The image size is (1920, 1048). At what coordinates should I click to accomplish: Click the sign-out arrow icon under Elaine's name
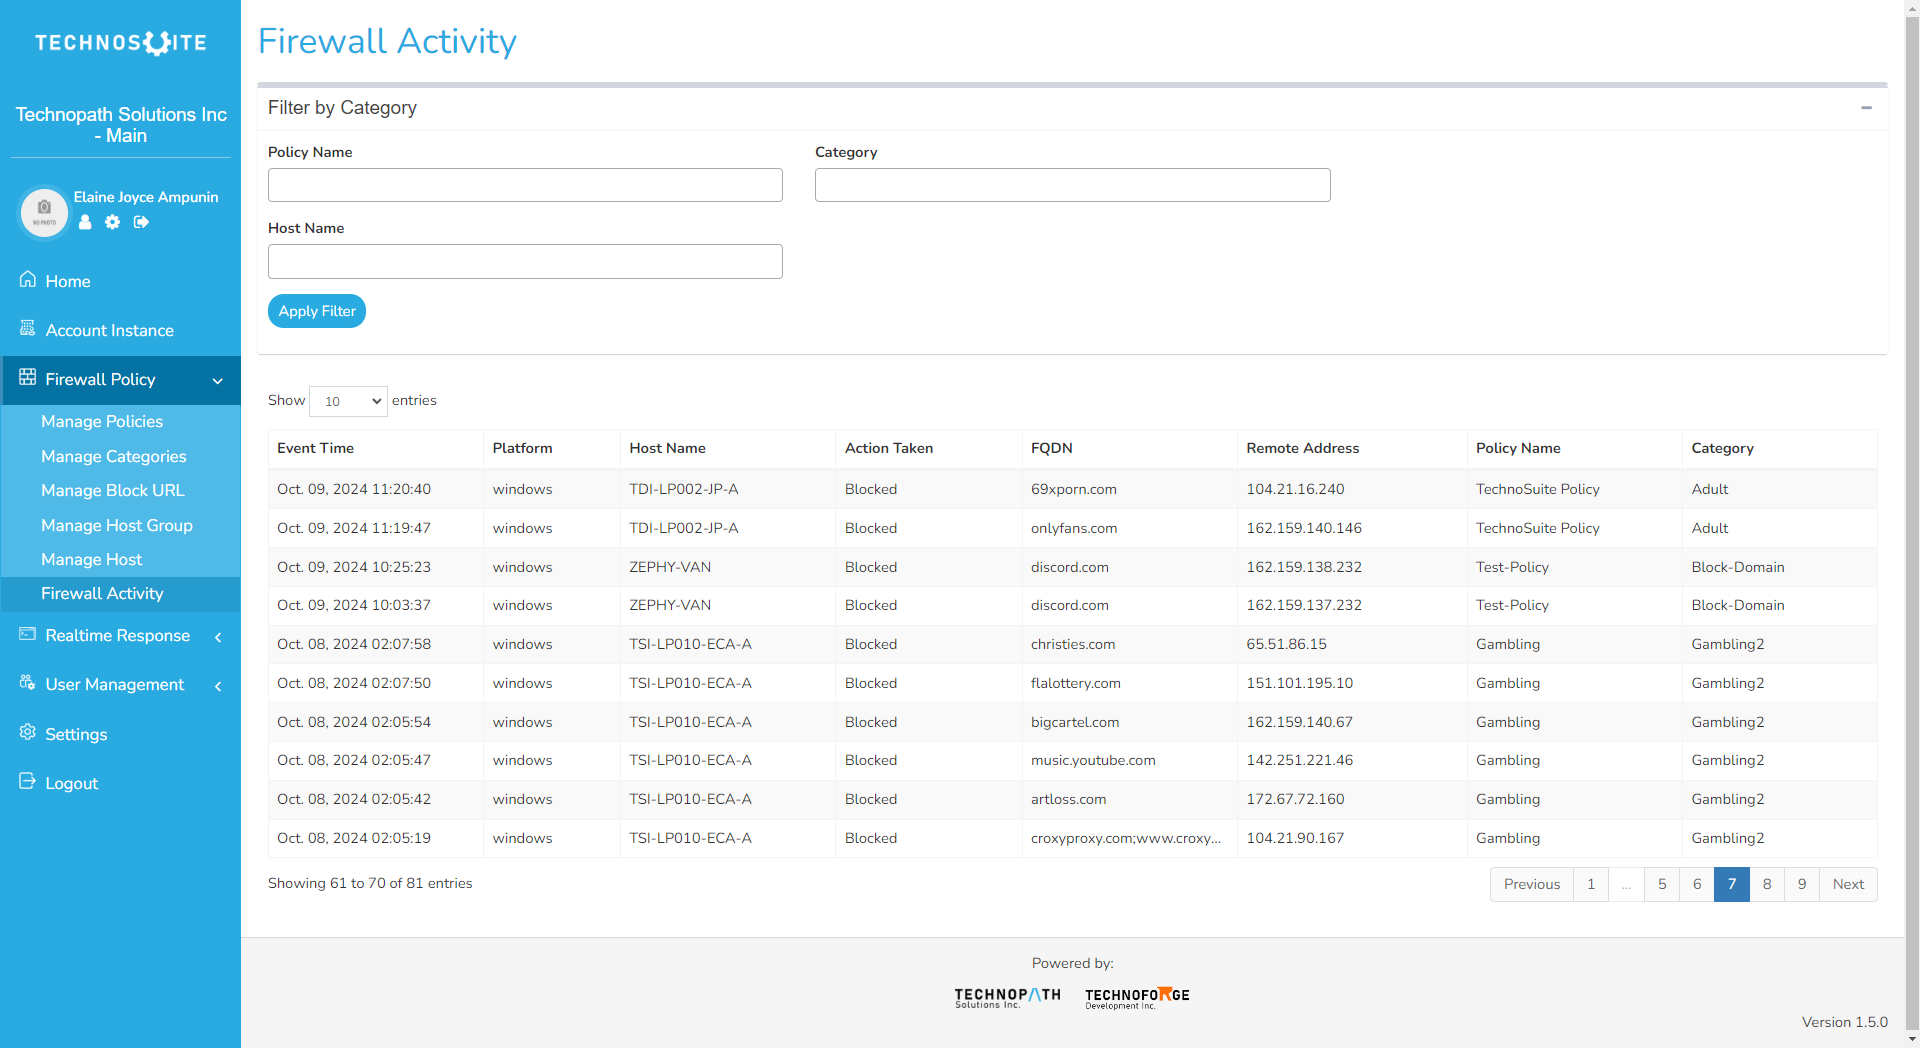click(x=140, y=222)
